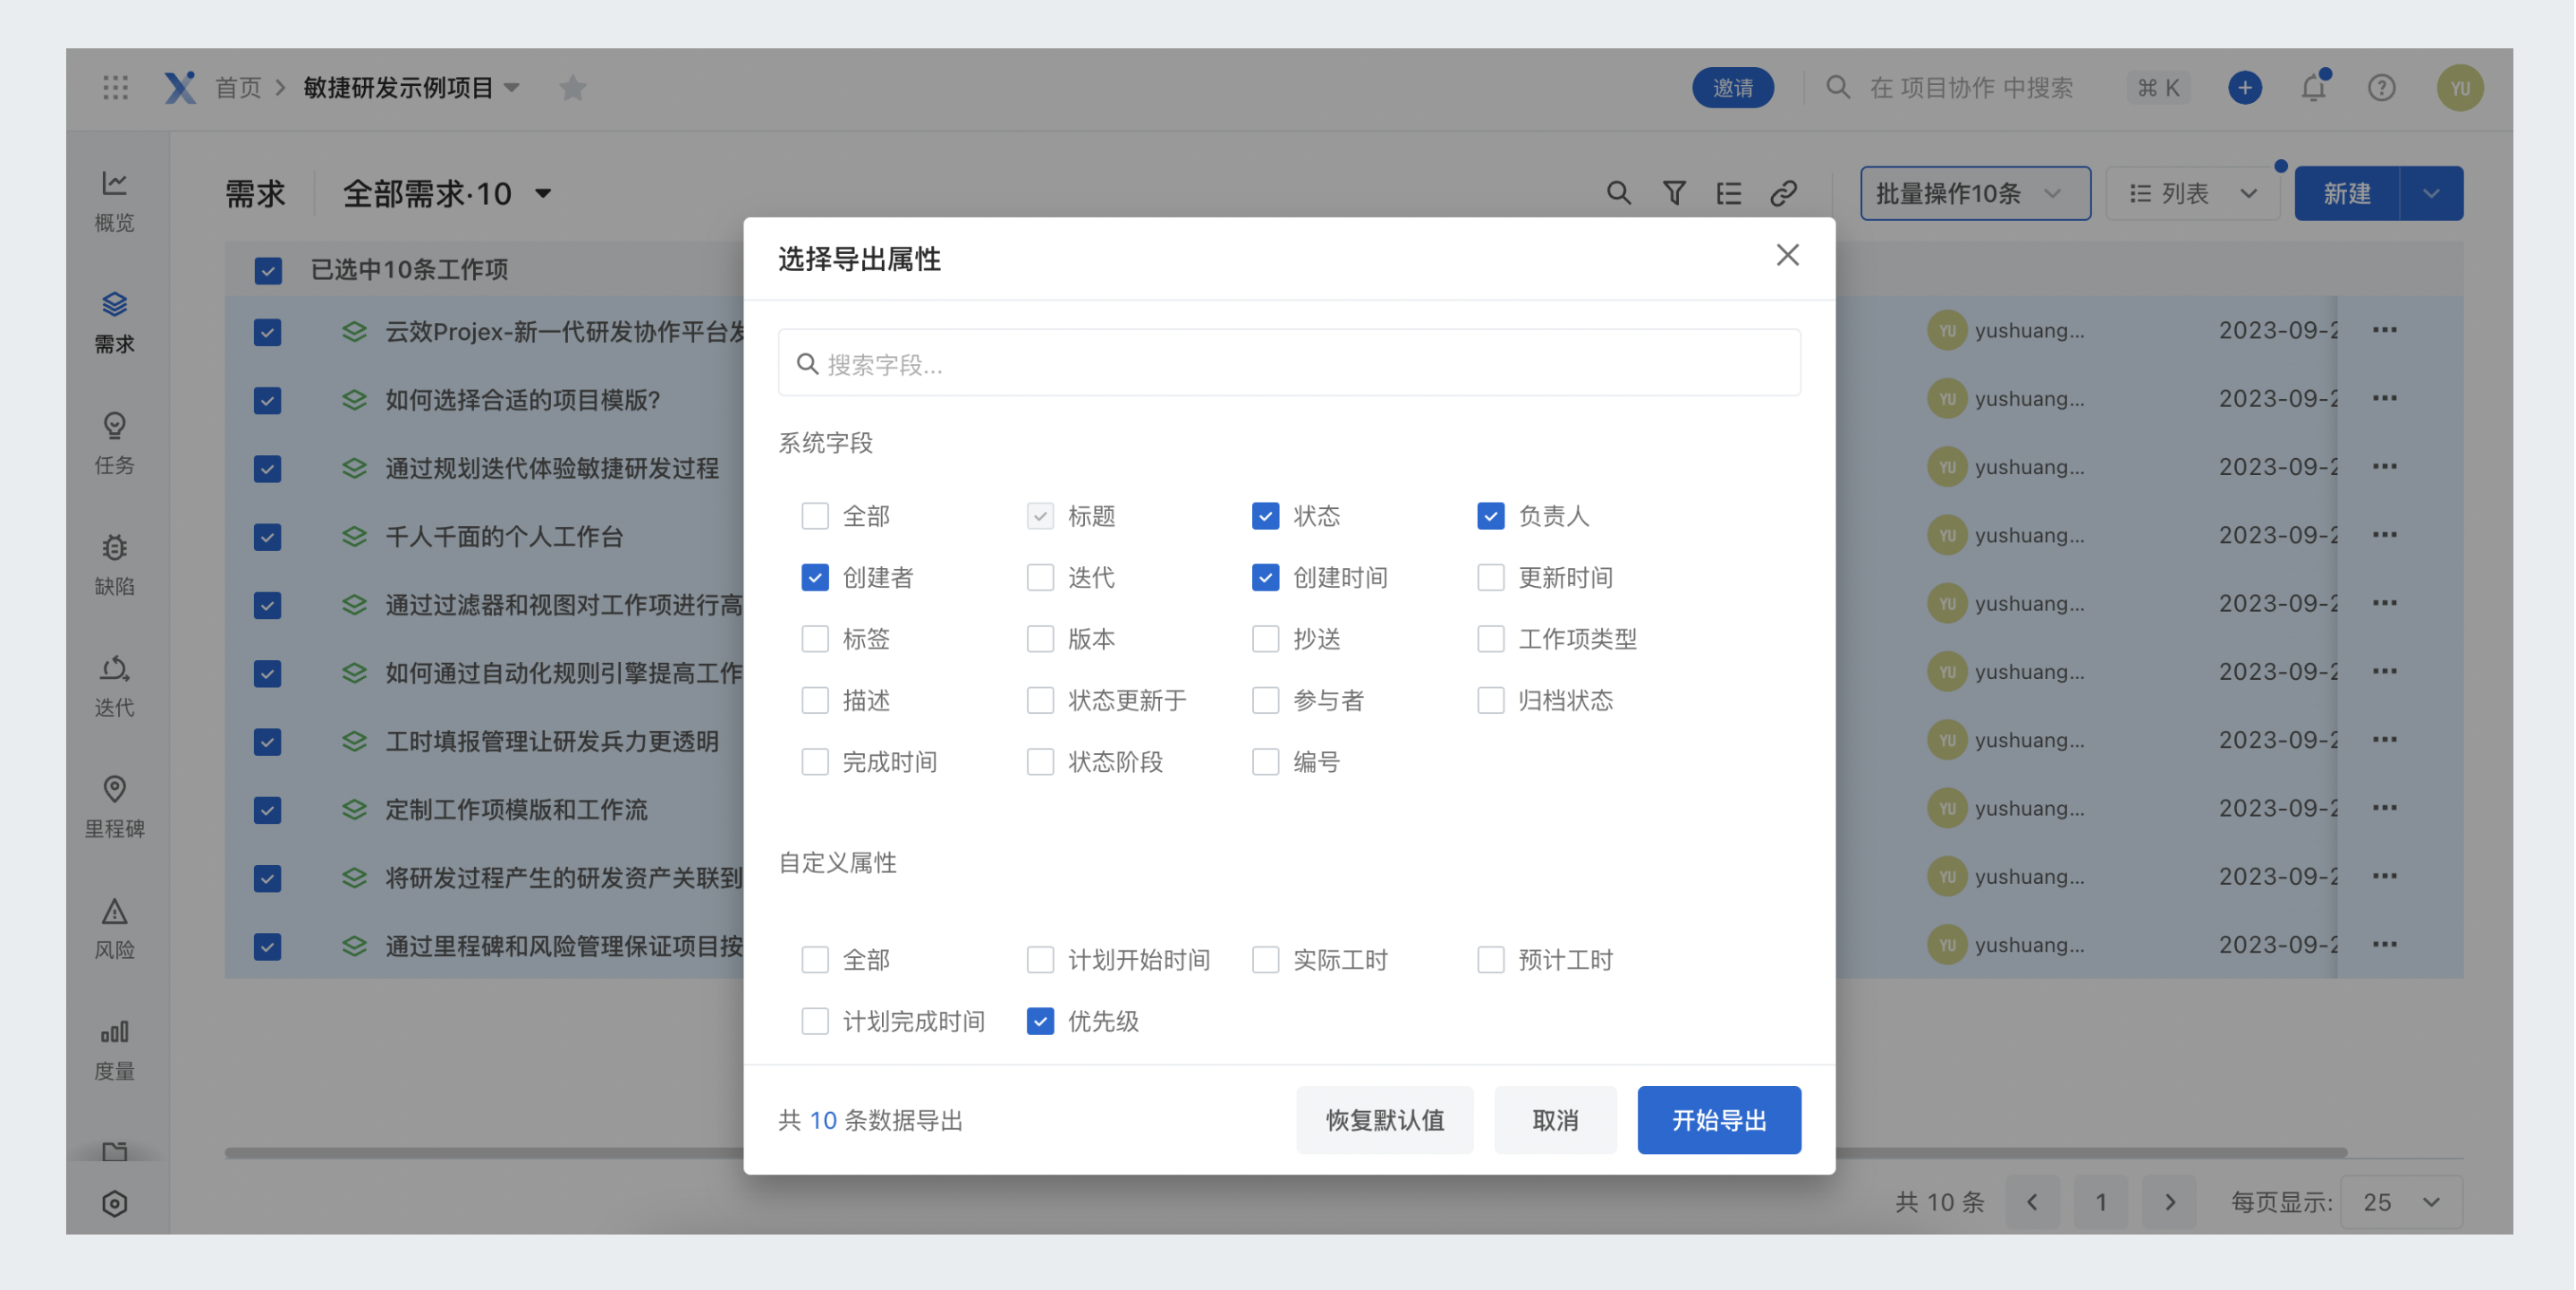Screen dimensions: 2576x1290
Task: Open 风险 risks in sidebar
Action: pyautogui.click(x=115, y=929)
